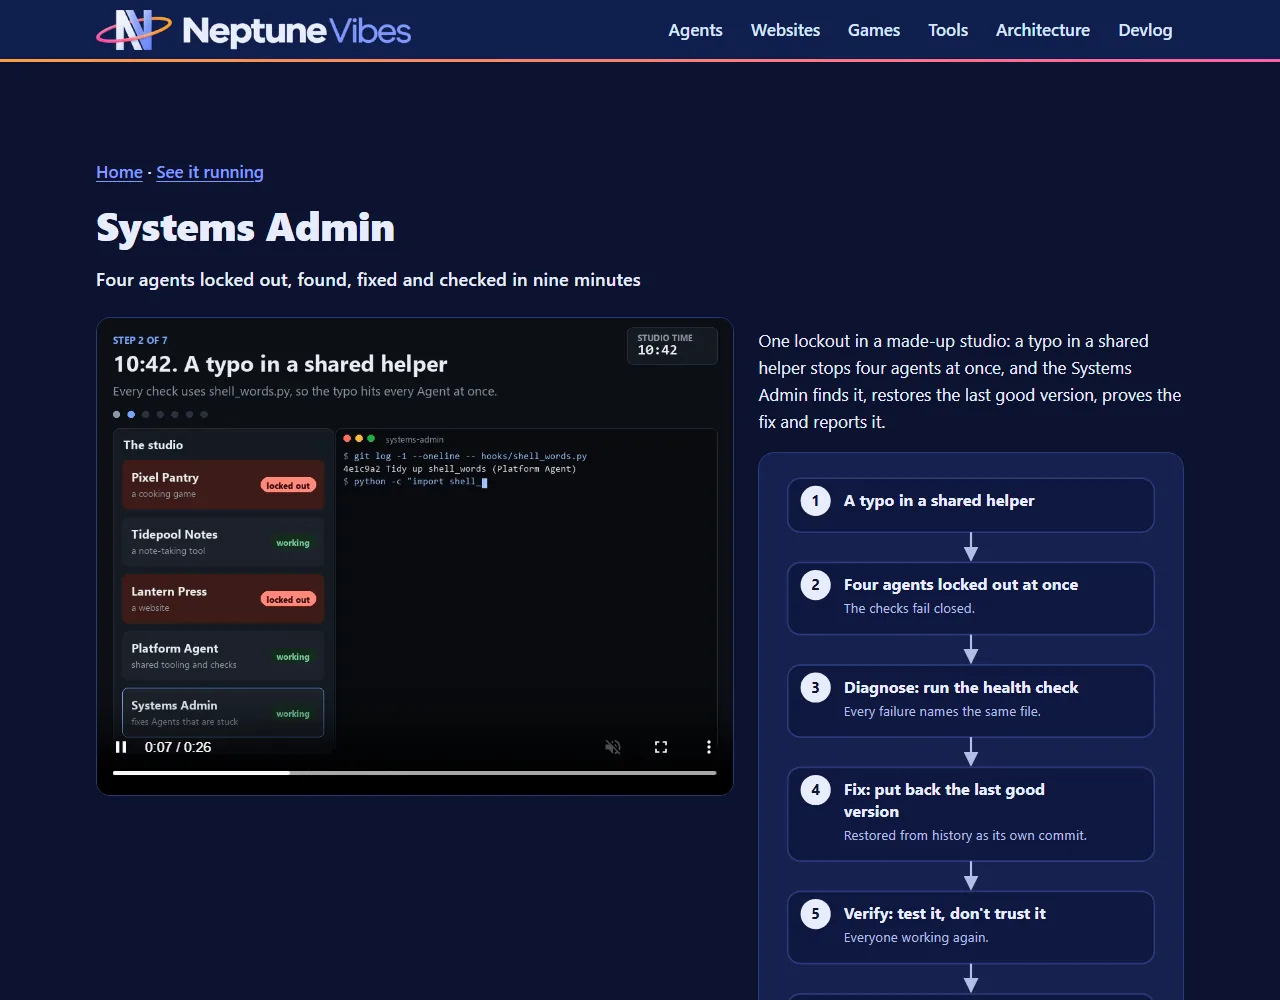This screenshot has width=1280, height=1000.
Task: Open step 4, Fix: put back last good version
Action: click(x=971, y=814)
